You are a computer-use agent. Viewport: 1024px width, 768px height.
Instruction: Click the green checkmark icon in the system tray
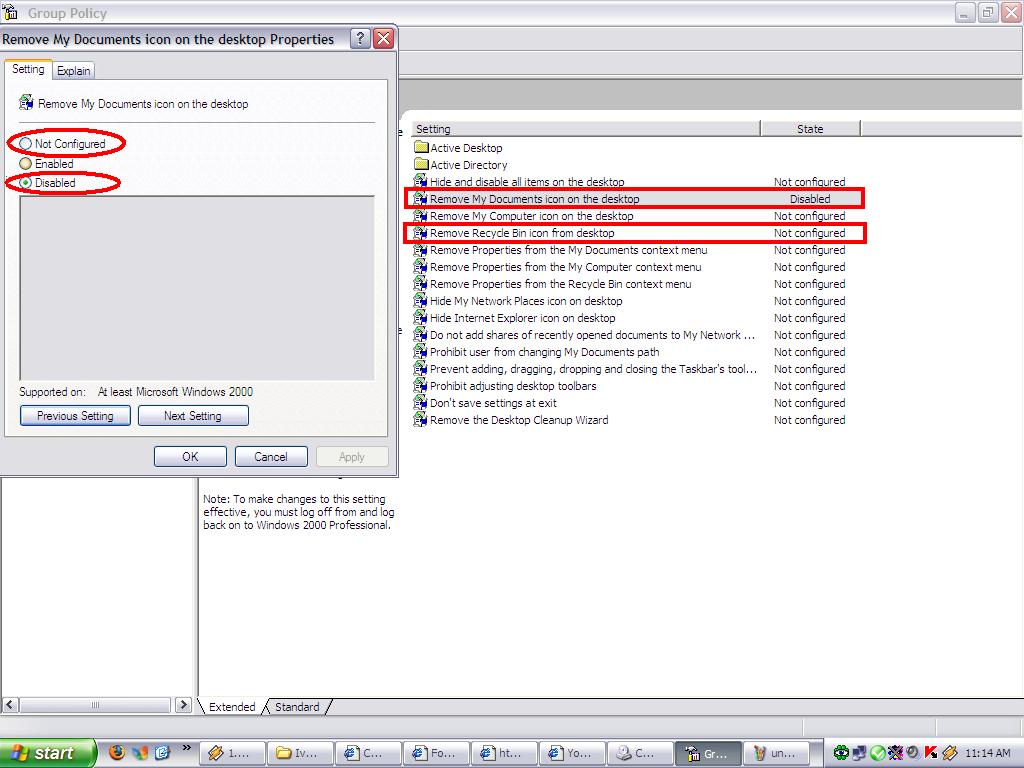[878, 752]
